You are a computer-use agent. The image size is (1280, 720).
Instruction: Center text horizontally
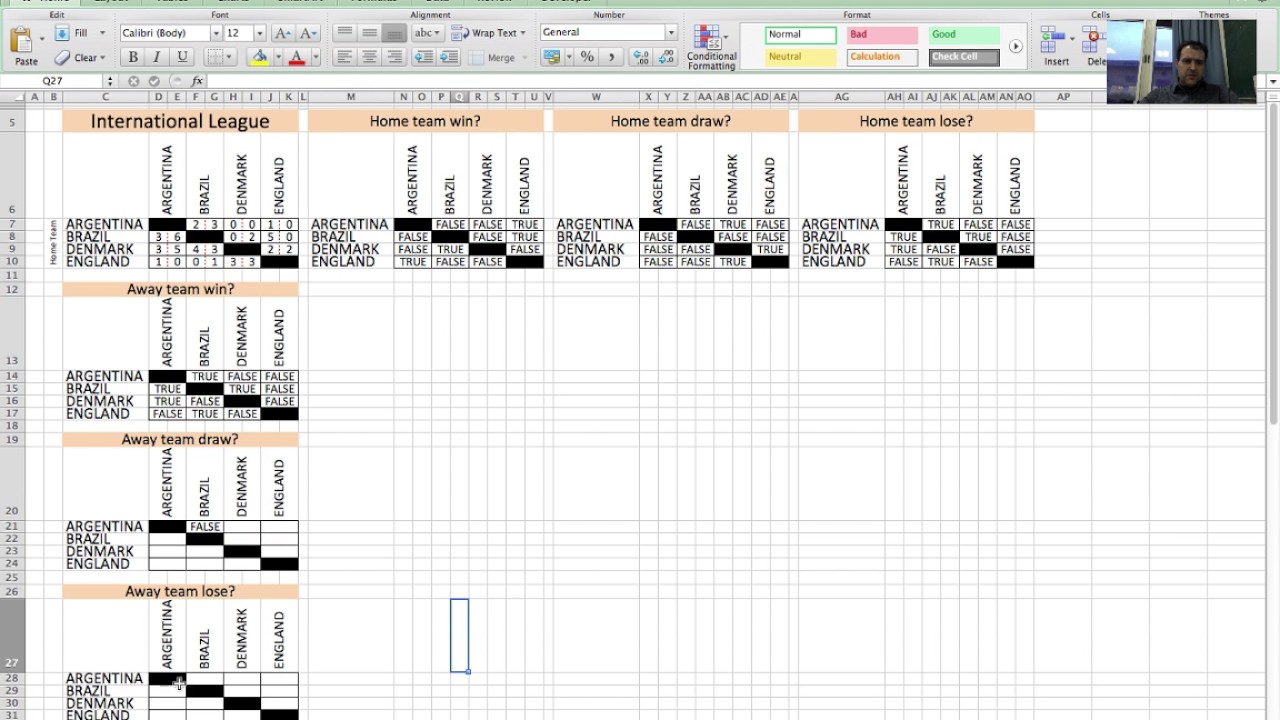(370, 58)
